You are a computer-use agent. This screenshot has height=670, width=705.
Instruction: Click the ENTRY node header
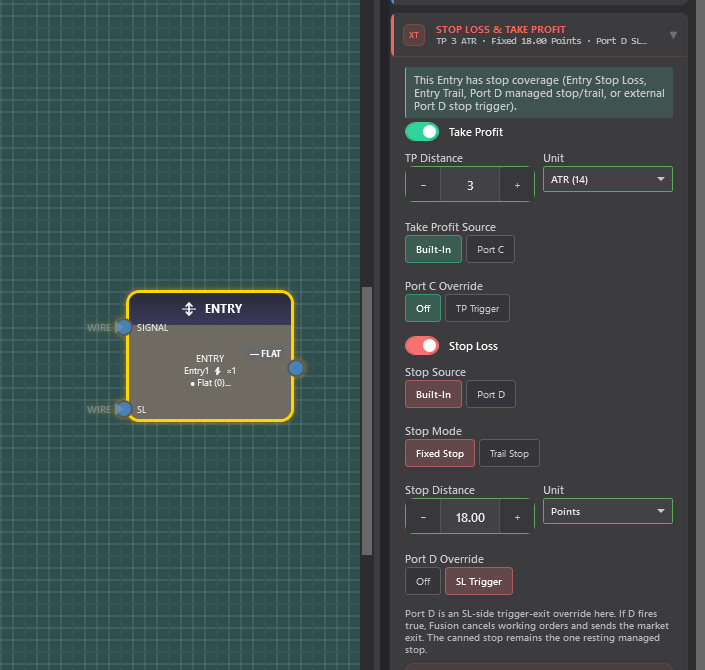[x=210, y=309]
